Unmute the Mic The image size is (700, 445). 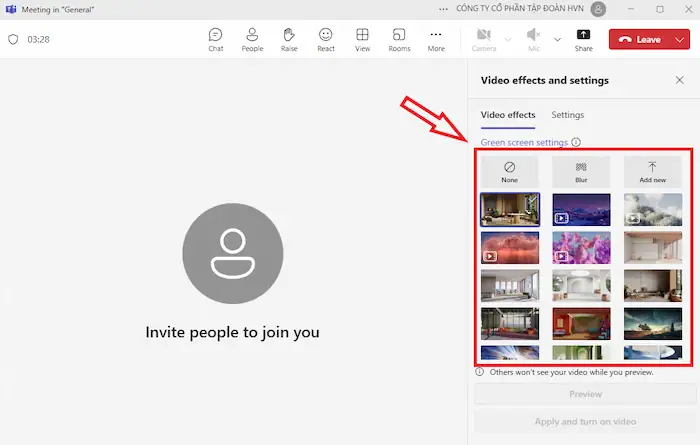(x=534, y=39)
